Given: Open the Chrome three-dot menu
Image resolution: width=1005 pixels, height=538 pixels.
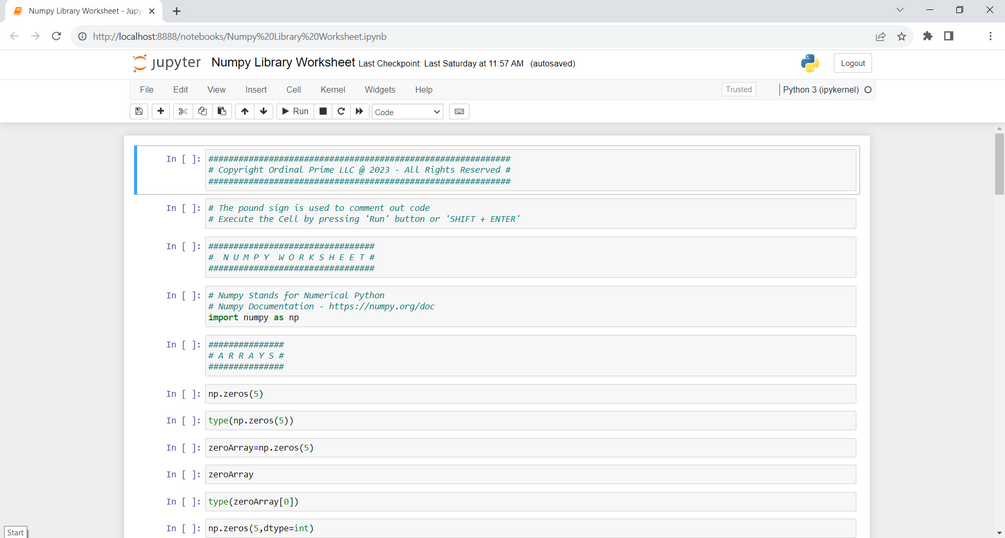Looking at the screenshot, I should [x=990, y=37].
